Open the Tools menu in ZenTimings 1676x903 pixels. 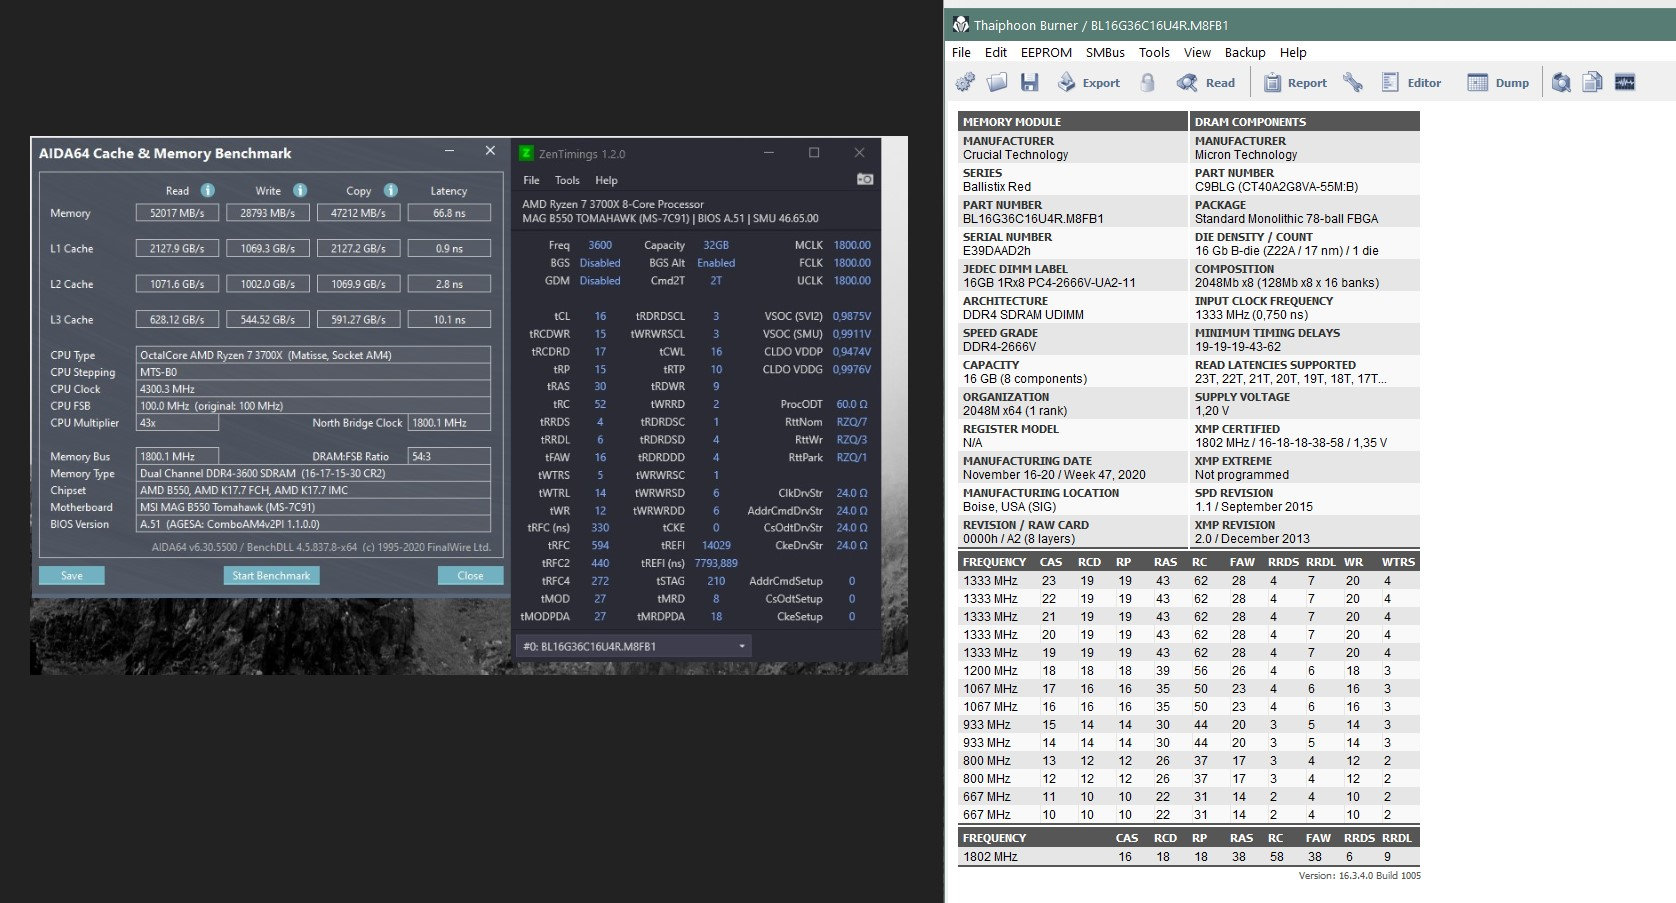pyautogui.click(x=567, y=181)
